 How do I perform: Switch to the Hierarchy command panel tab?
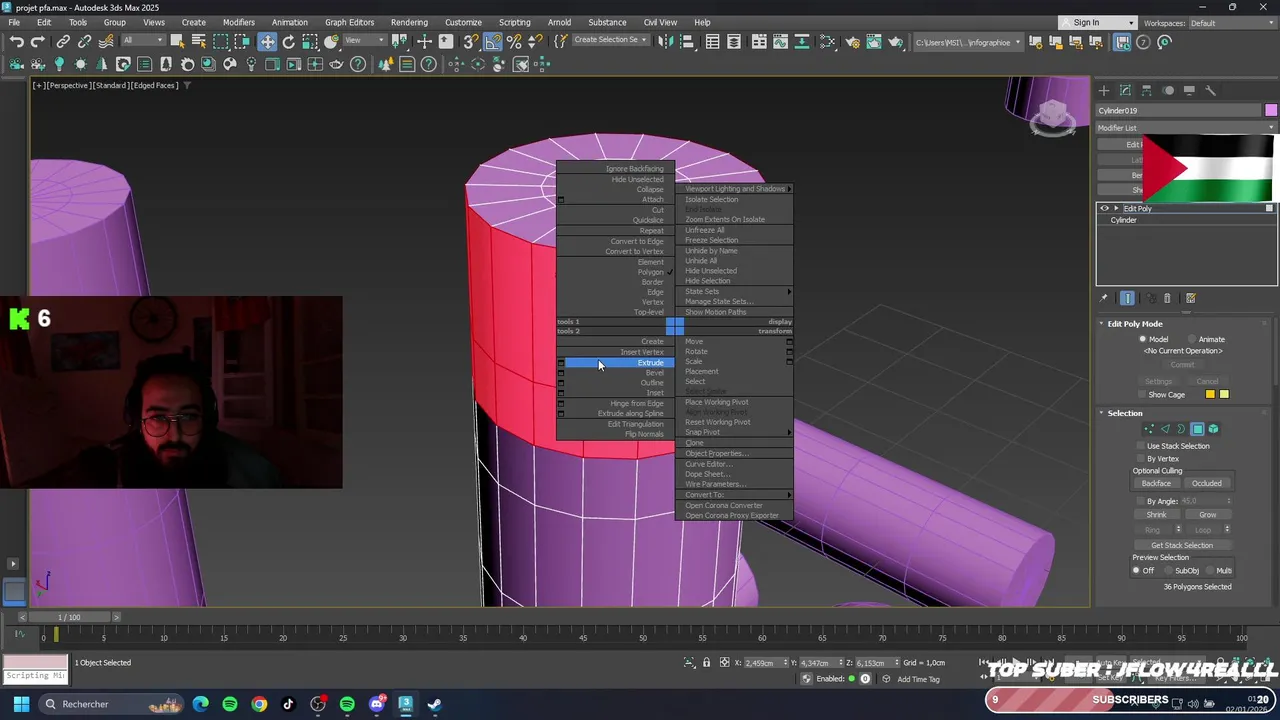click(x=1146, y=90)
